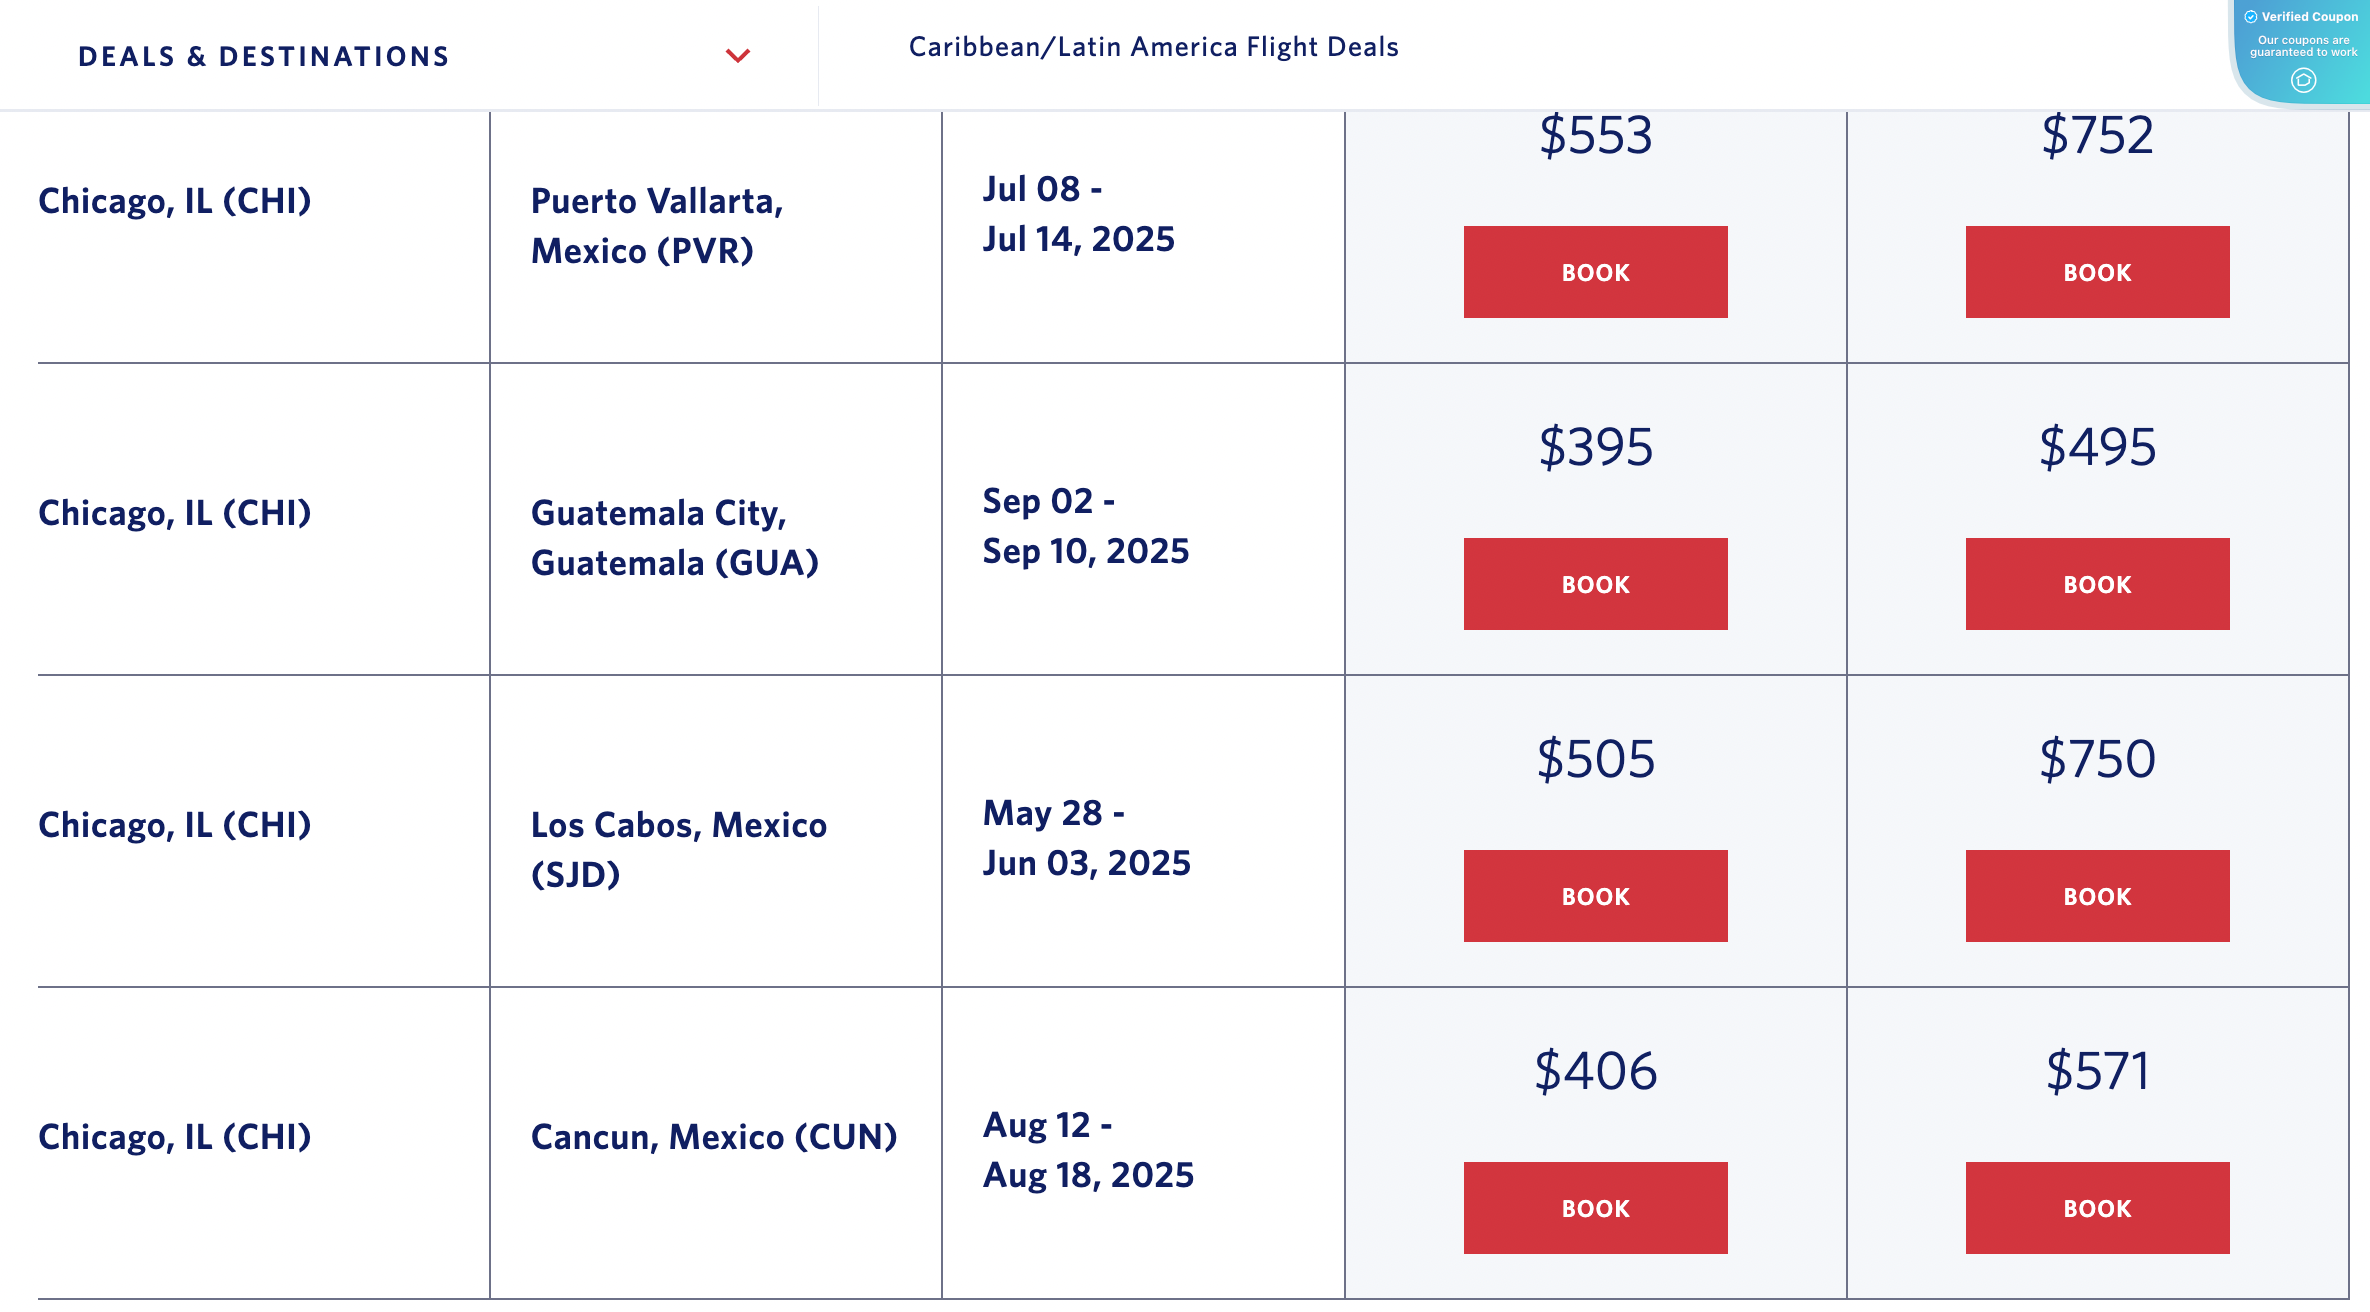Click the red chevron next to DEALS & DESTINATIONS
Image resolution: width=2370 pixels, height=1312 pixels.
click(738, 57)
